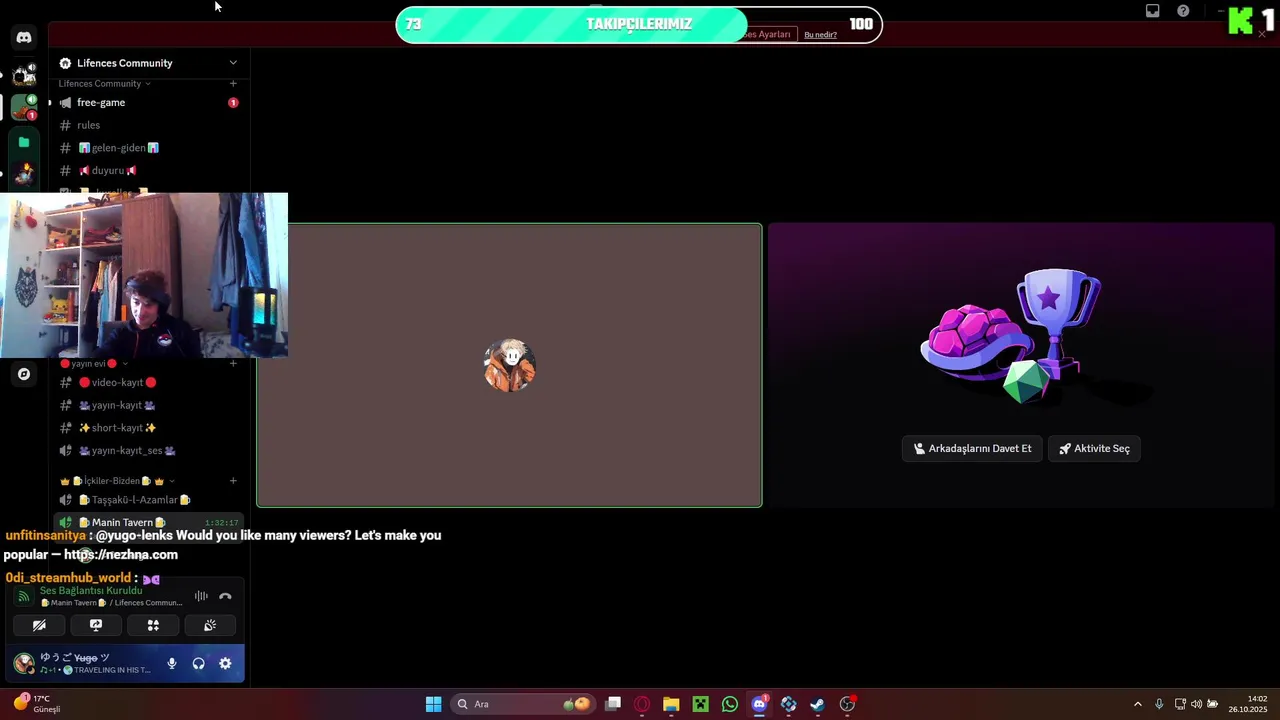Collapse the İçkiler-Bizden category
This screenshot has height=720, width=1280.
pos(117,481)
